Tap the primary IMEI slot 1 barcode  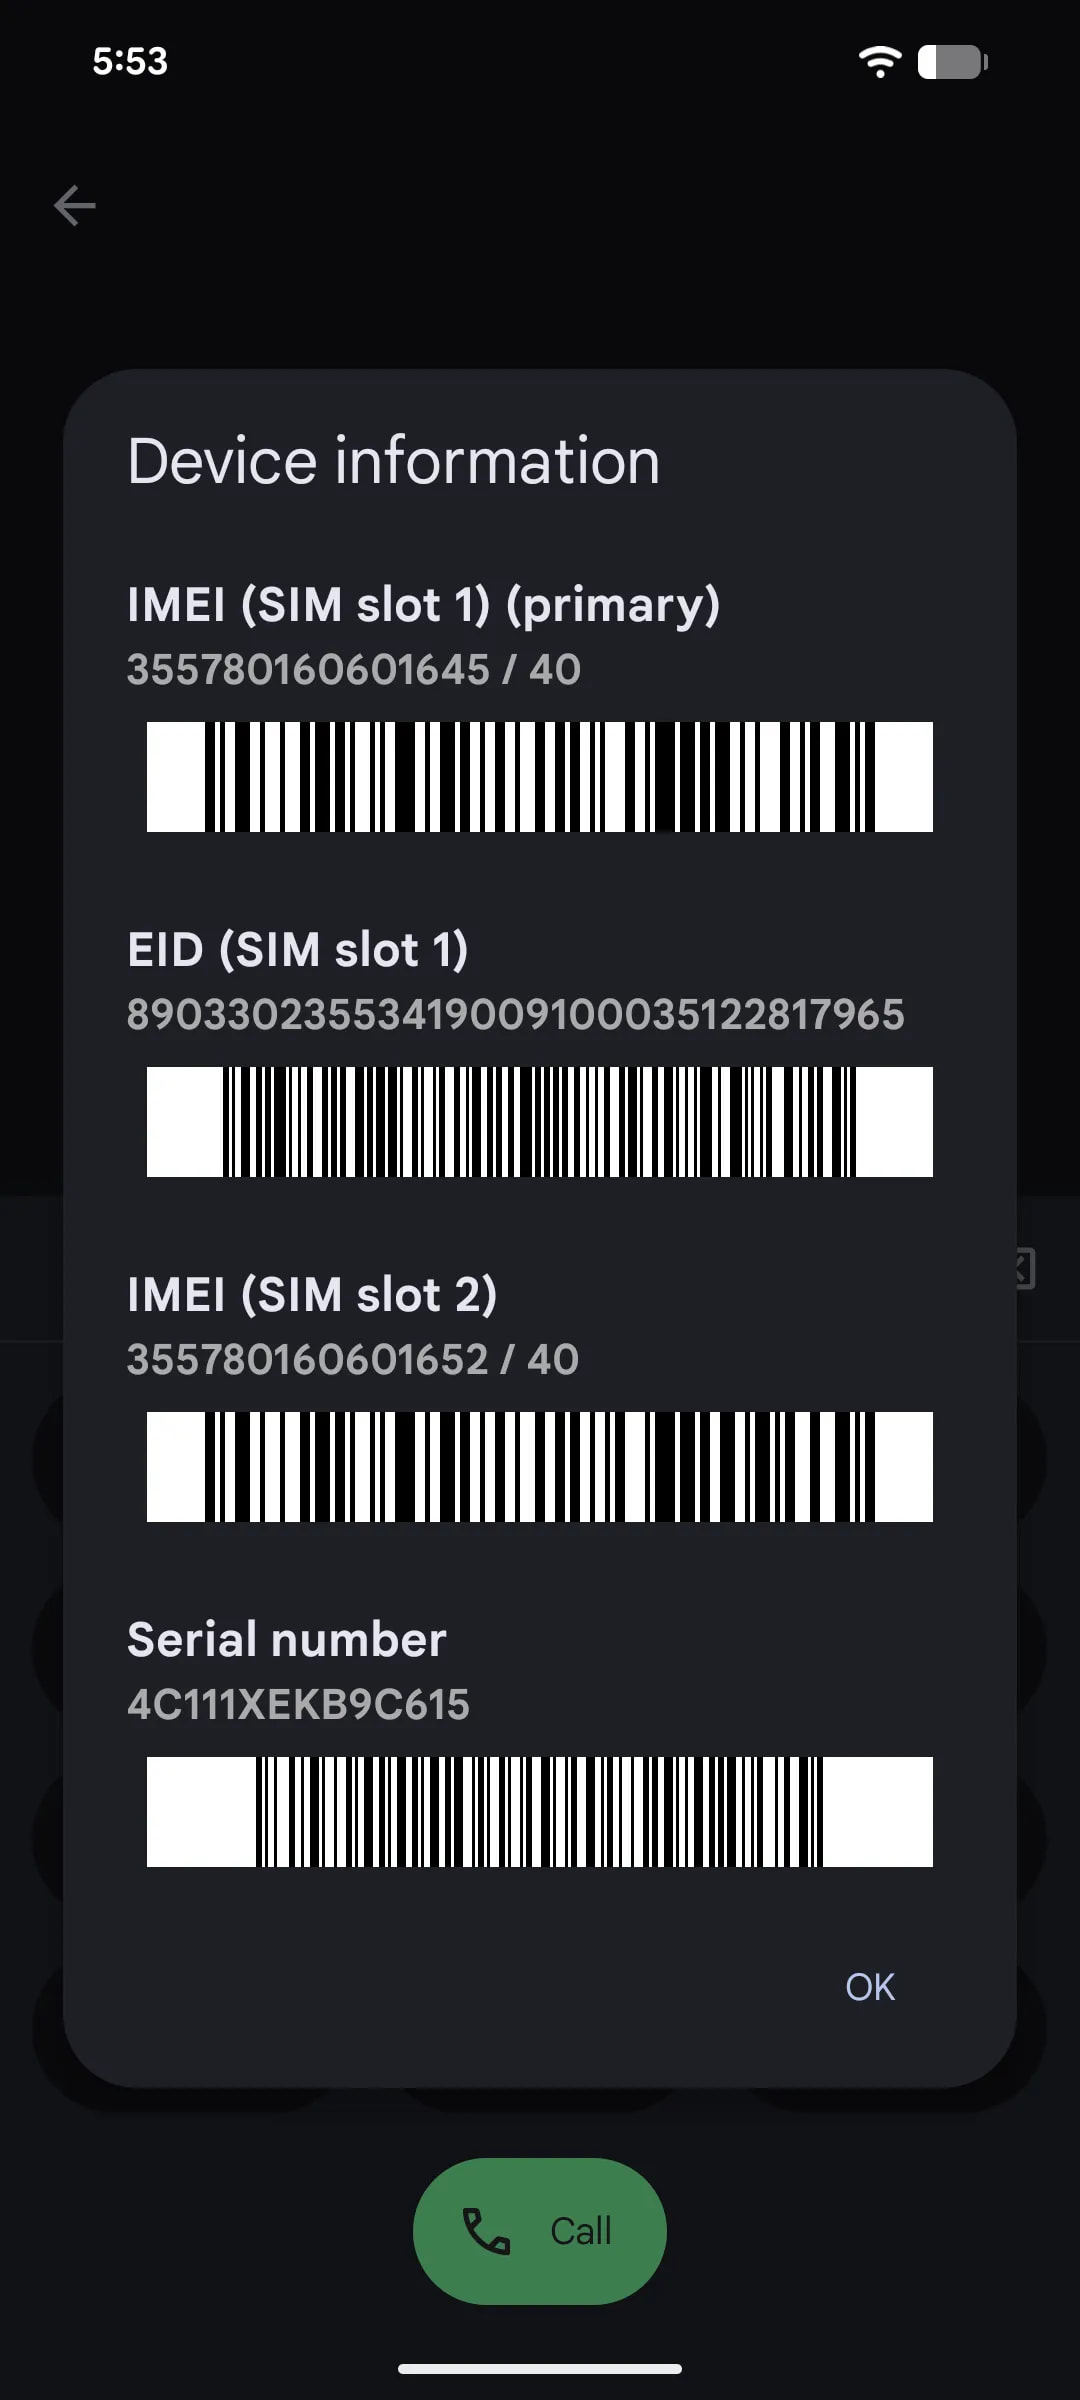pyautogui.click(x=540, y=777)
